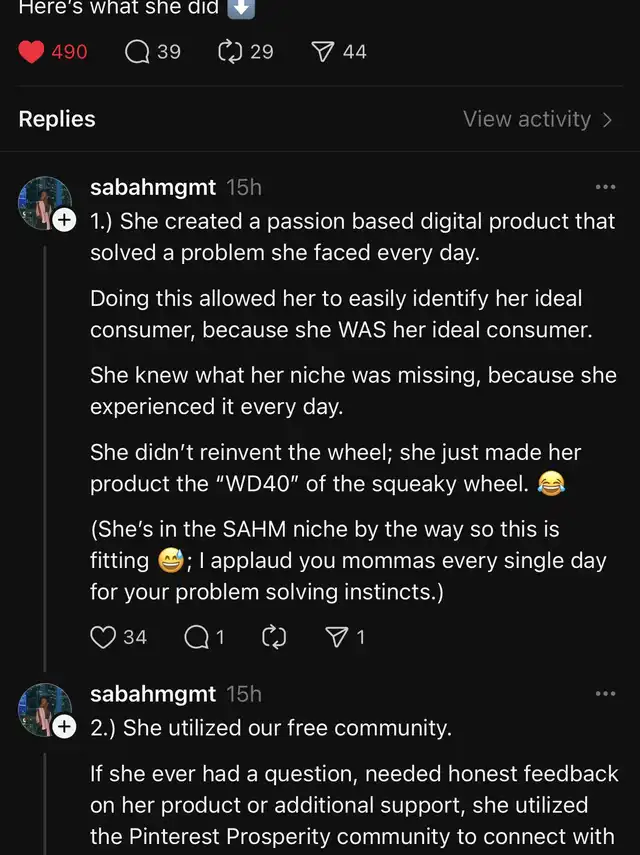The image size is (640, 855).
Task: Share the first reply via send icon
Action: [x=340, y=637]
